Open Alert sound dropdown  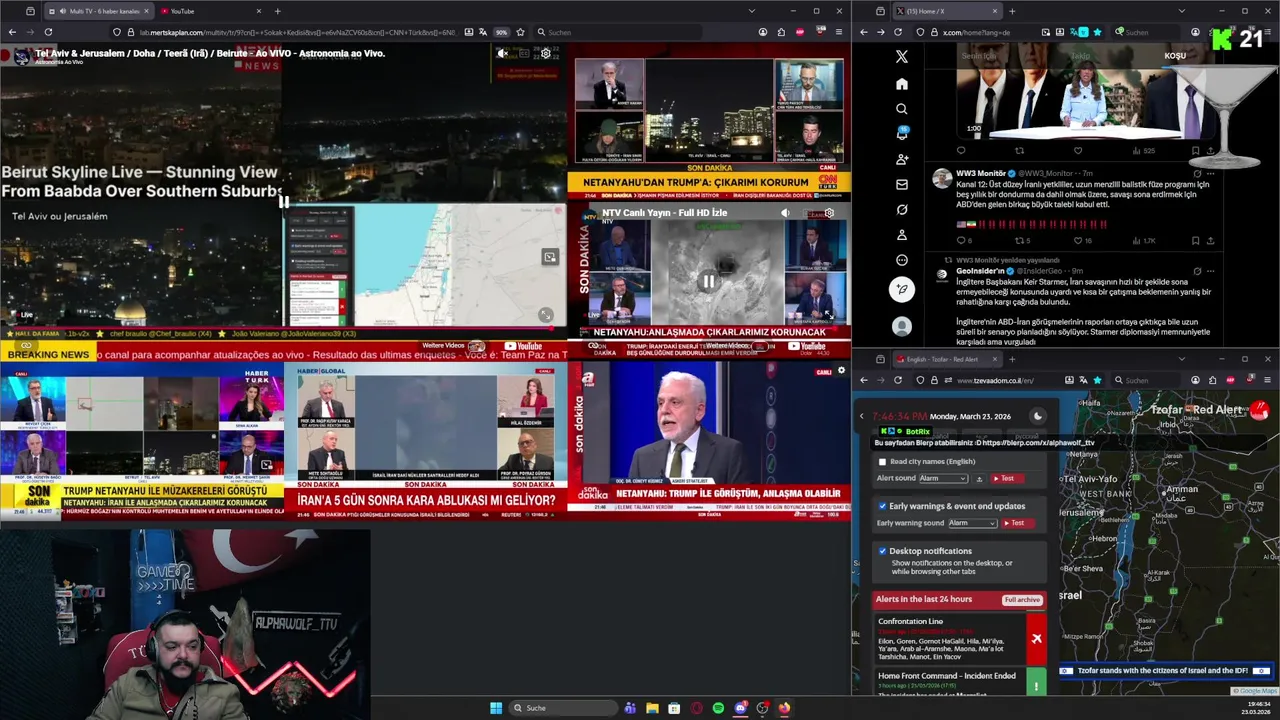click(x=943, y=479)
